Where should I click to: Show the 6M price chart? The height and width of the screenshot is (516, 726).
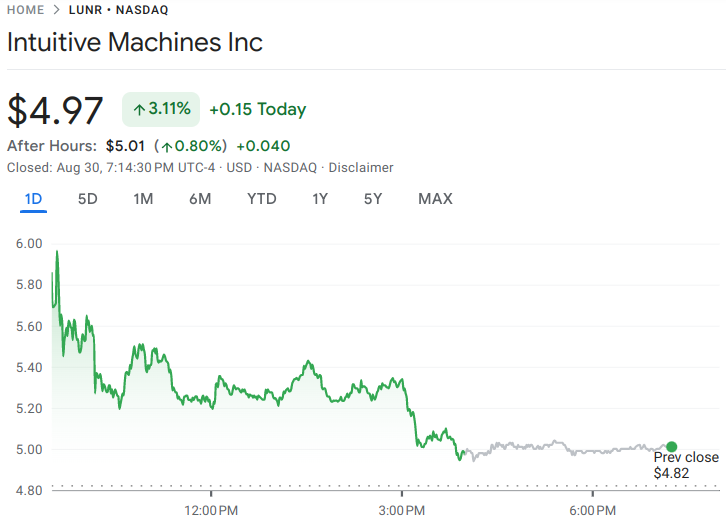[200, 199]
